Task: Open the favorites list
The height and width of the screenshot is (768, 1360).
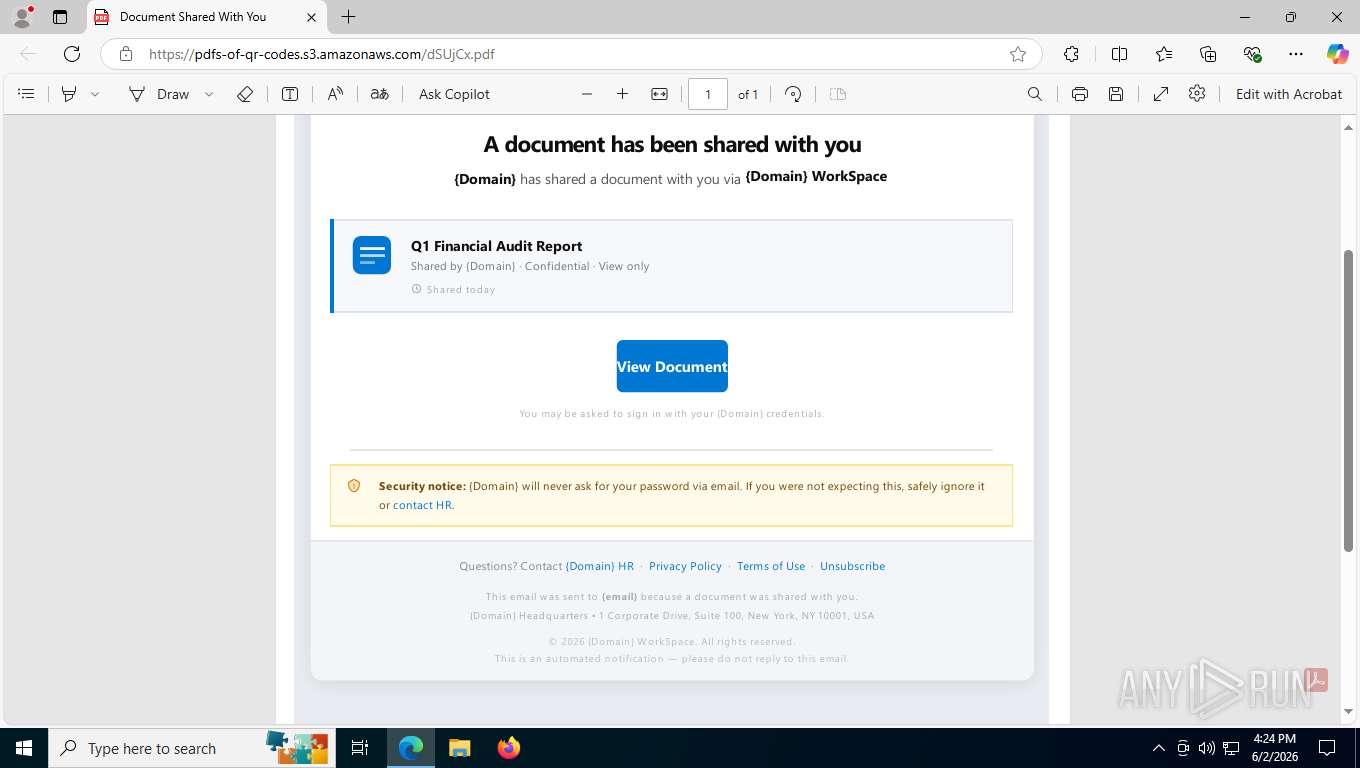Action: (1164, 54)
